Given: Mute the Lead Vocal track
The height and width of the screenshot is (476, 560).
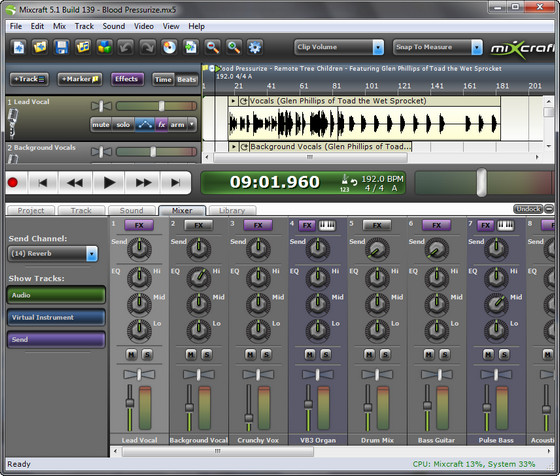Looking at the screenshot, I should 101,125.
